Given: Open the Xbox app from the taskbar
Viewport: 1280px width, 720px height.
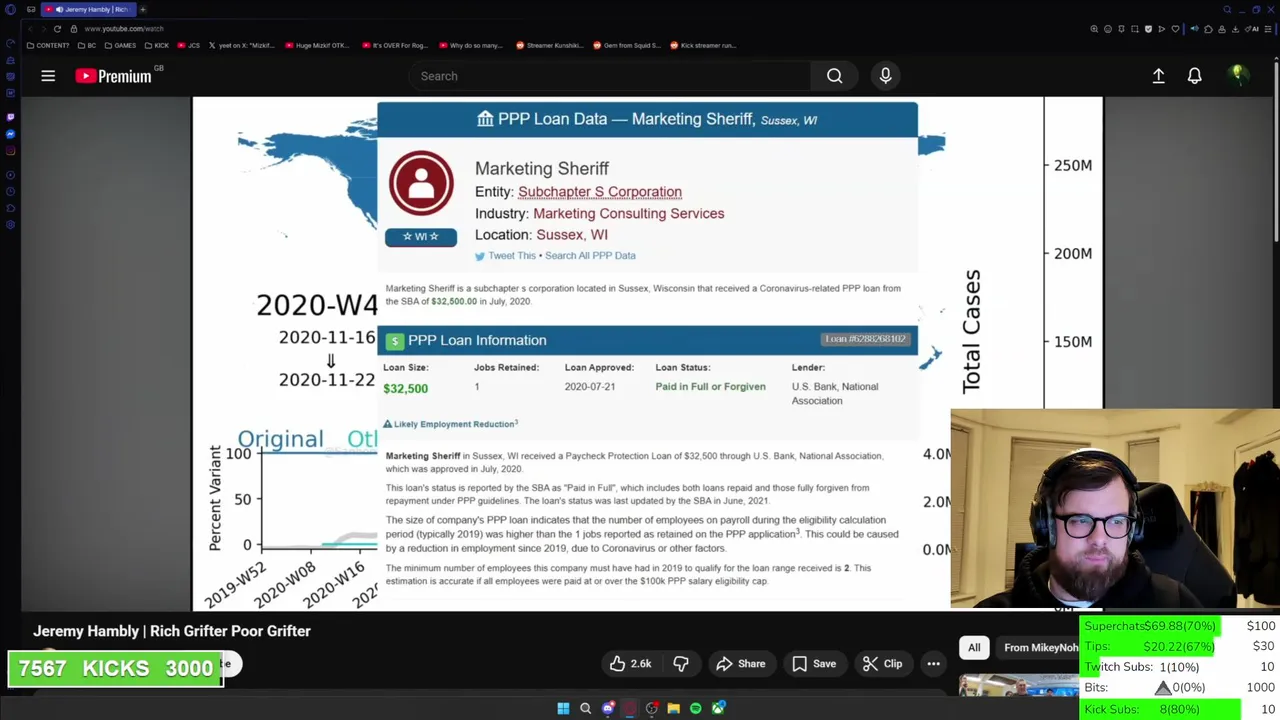Looking at the screenshot, I should 718,709.
